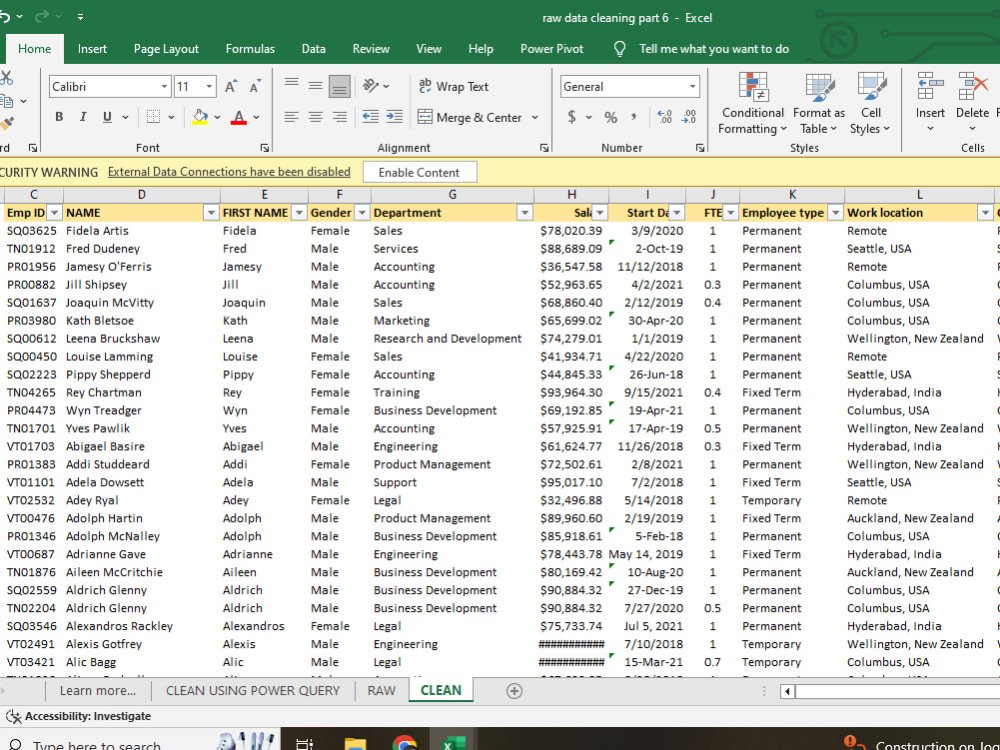1000x750 pixels.
Task: Increase the cell indent
Action: click(395, 117)
